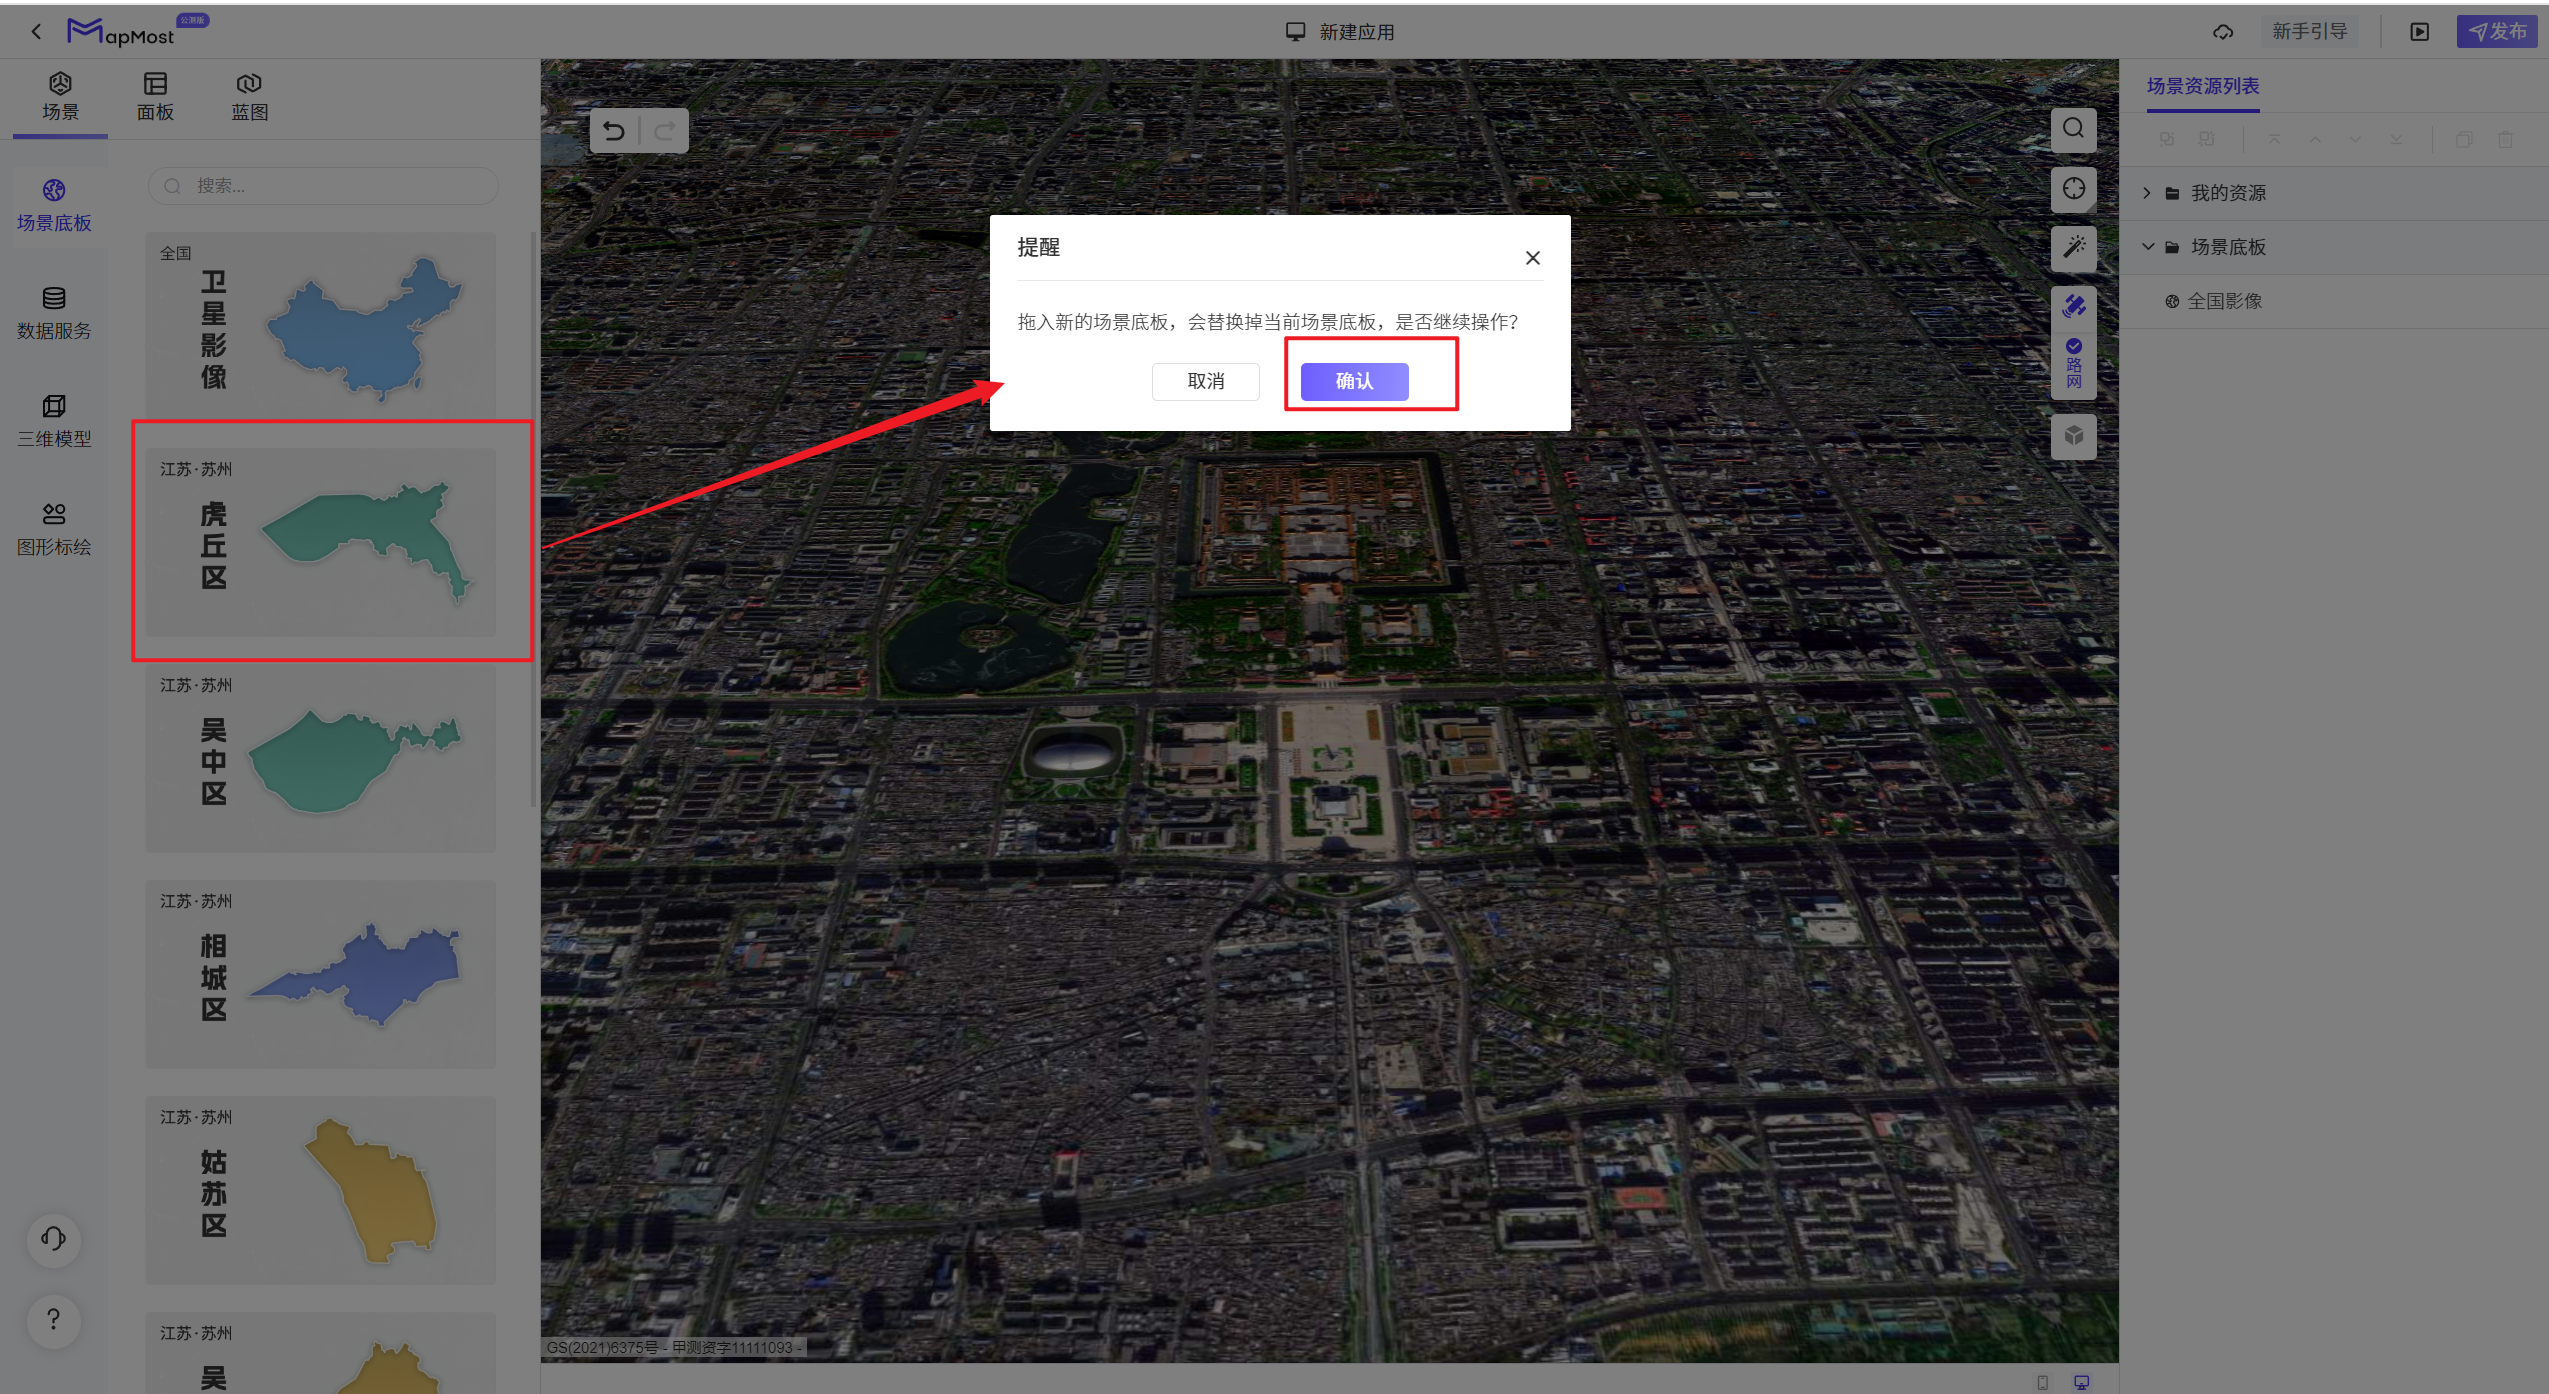Click the undo arrow on the map
The image size is (2549, 1394).
614,131
